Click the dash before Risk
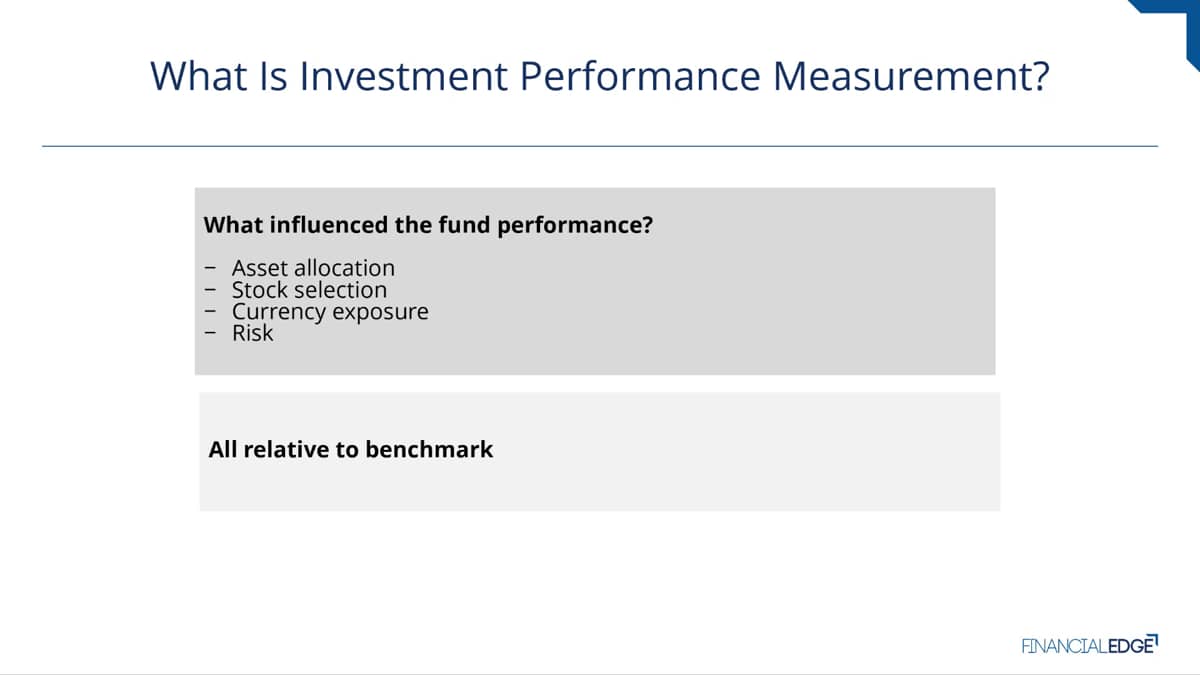 [209, 334]
